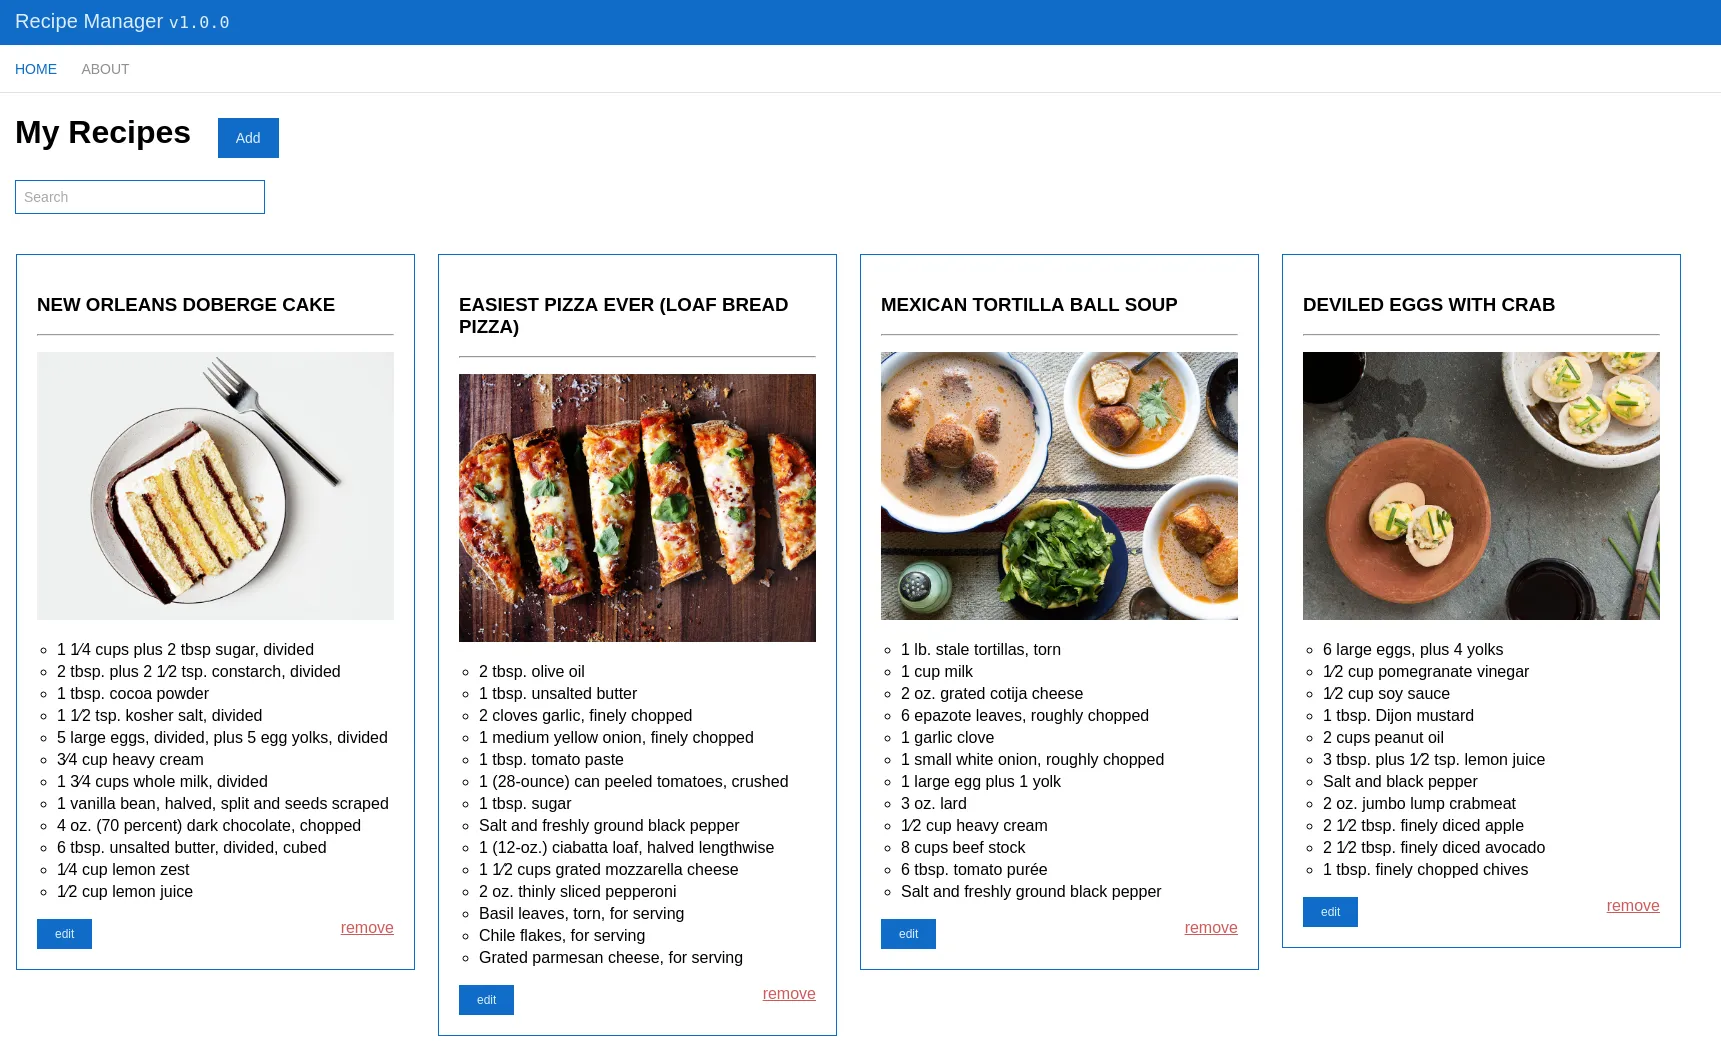Open the Home navigation tab
The image size is (1721, 1045).
[36, 69]
